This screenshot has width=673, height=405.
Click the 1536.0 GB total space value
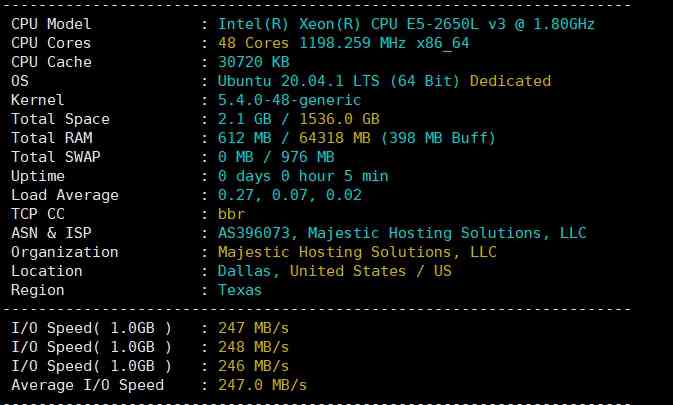(339, 119)
